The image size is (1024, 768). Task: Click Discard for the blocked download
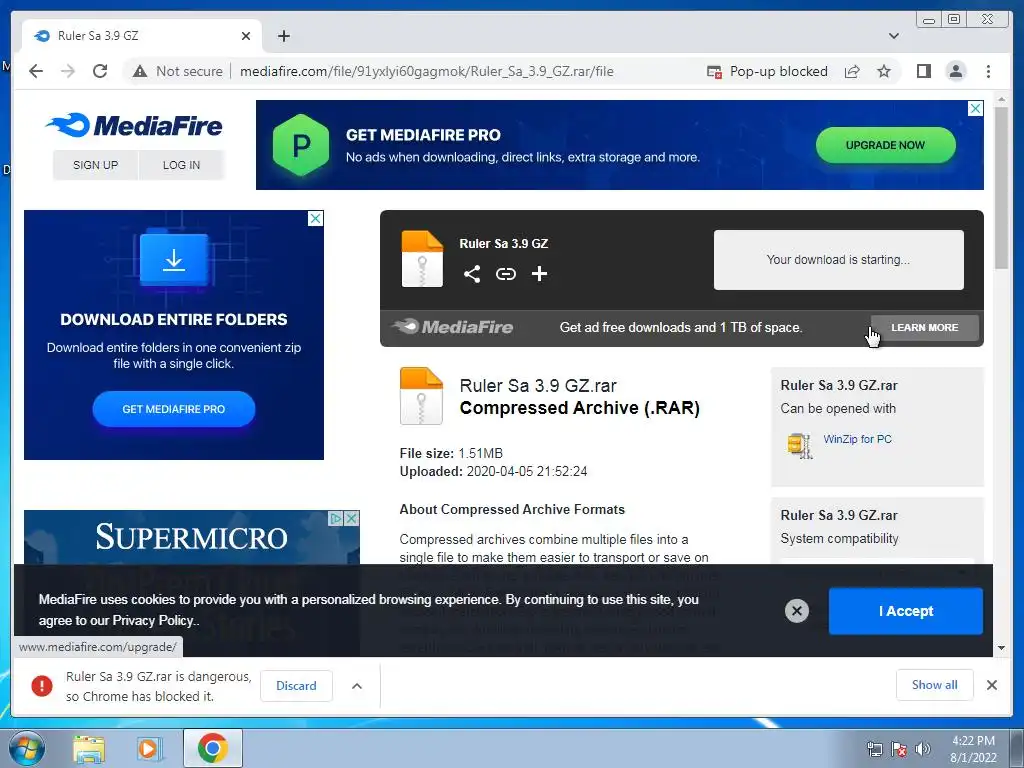click(x=296, y=686)
